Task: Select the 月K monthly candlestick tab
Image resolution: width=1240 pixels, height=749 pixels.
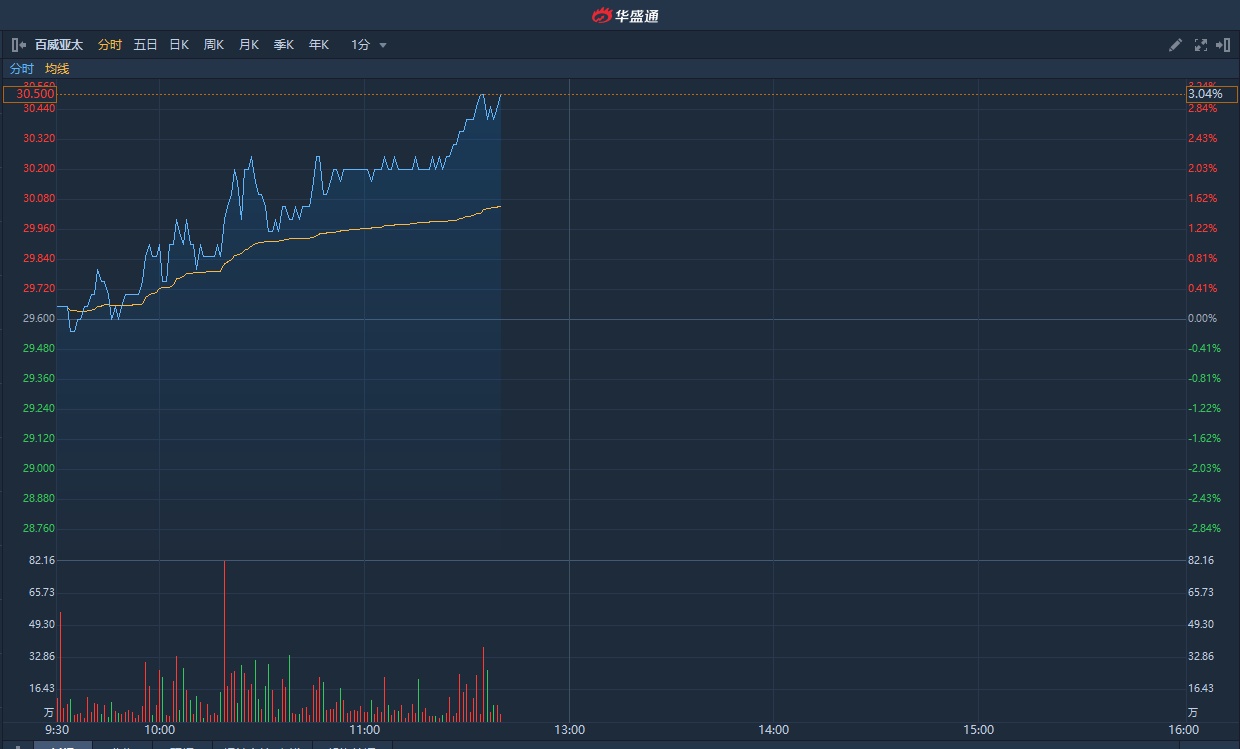Action: click(x=249, y=45)
